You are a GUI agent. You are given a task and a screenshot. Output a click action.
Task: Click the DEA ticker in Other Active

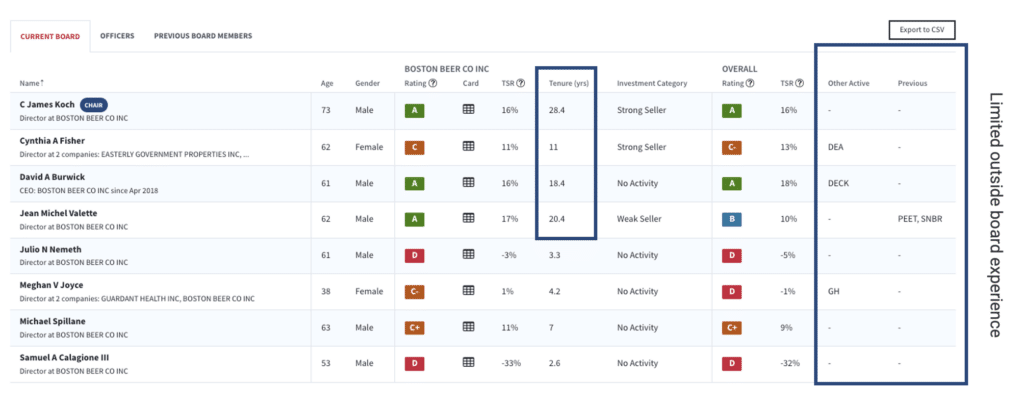[835, 147]
